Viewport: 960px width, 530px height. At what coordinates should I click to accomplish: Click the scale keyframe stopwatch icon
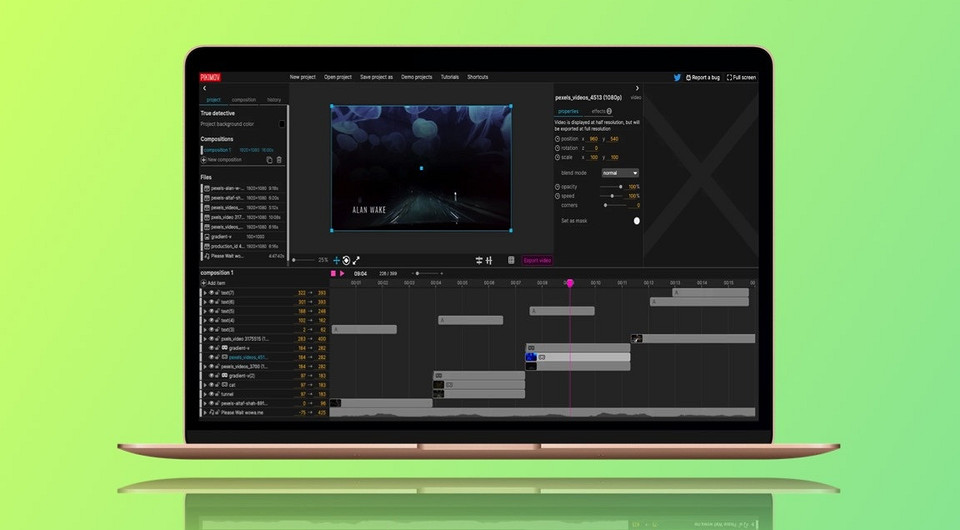[557, 157]
